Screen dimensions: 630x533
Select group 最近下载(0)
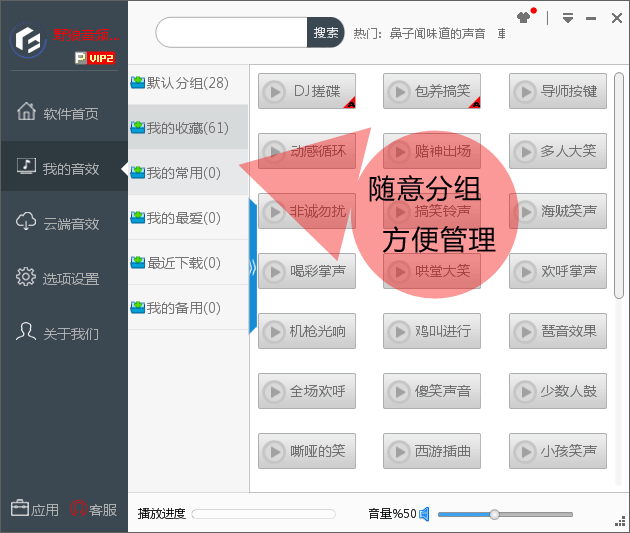188,263
